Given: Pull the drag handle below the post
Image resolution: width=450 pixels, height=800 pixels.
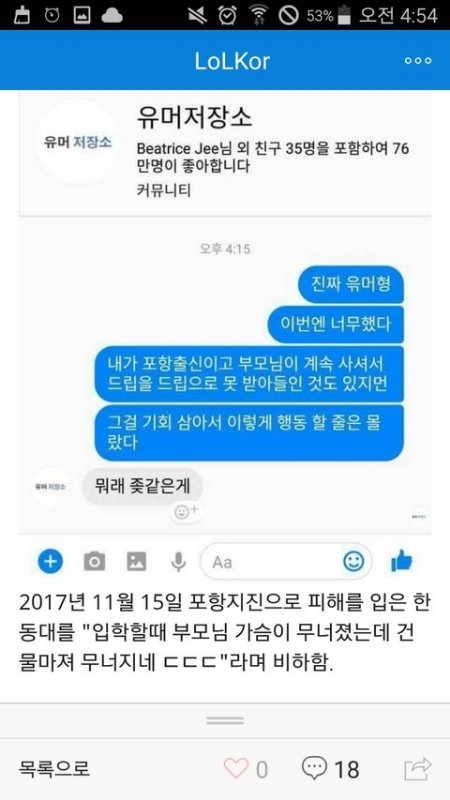Looking at the screenshot, I should coord(225,720).
